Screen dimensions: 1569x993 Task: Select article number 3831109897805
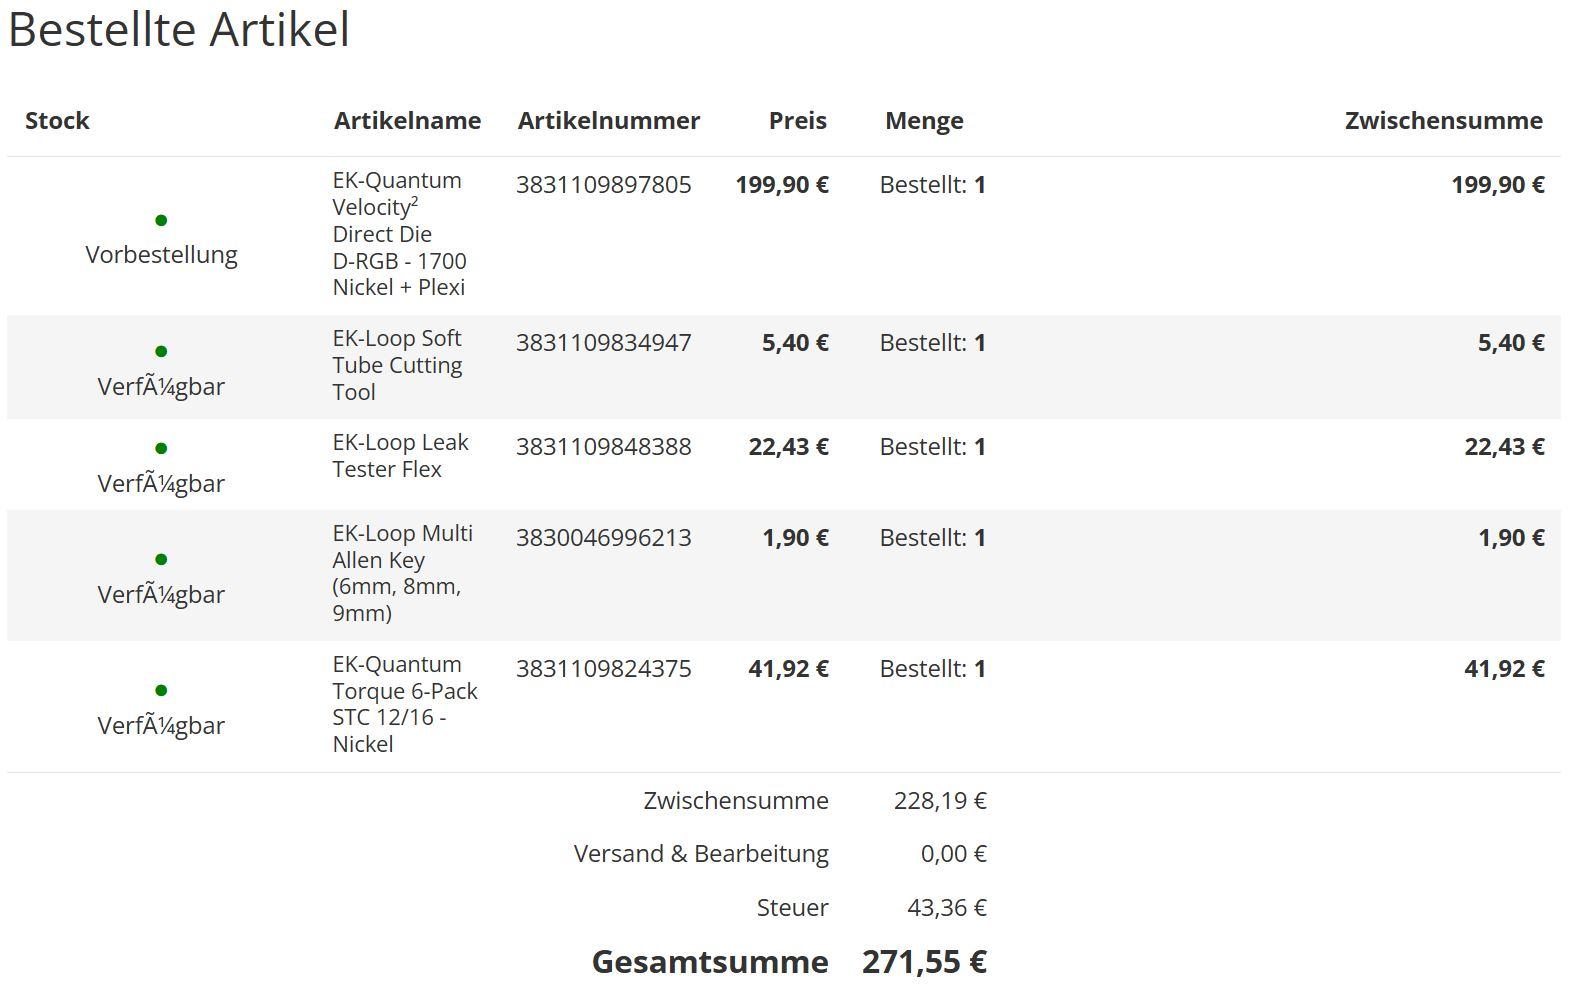click(603, 185)
